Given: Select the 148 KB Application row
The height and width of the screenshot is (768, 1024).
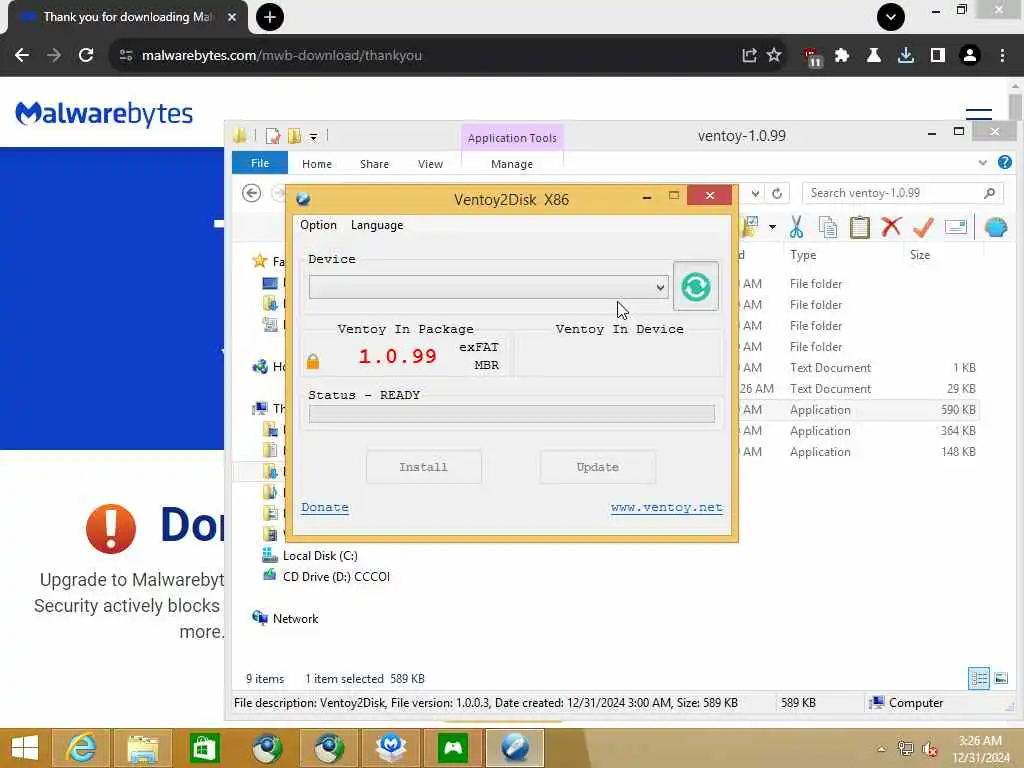Looking at the screenshot, I should (x=859, y=451).
